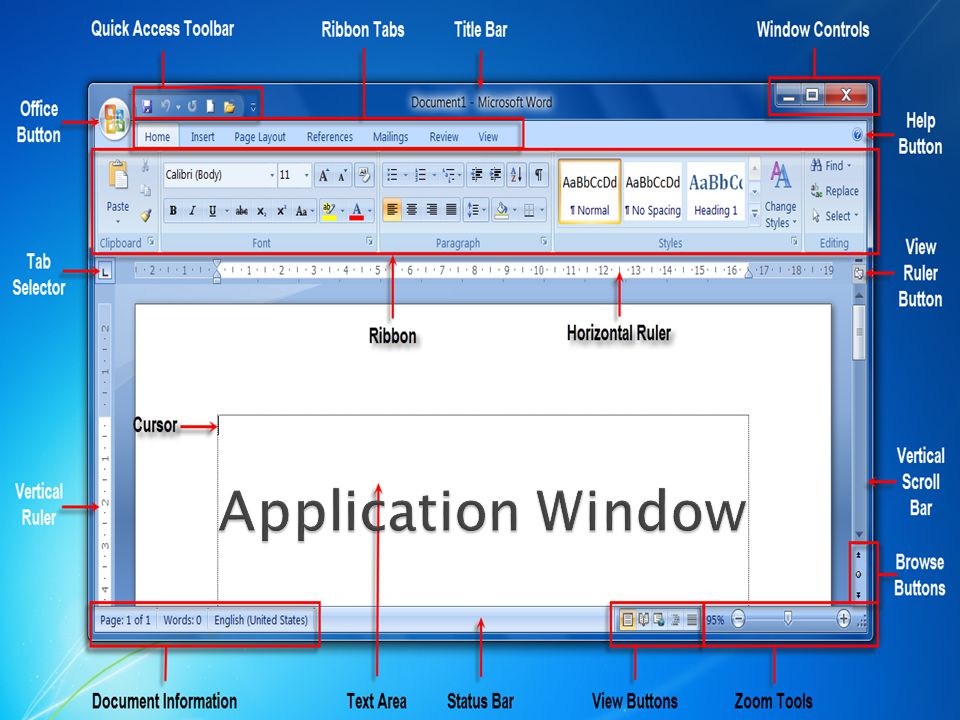Shrink font size with small A
The image size is (960, 720).
pyautogui.click(x=343, y=176)
